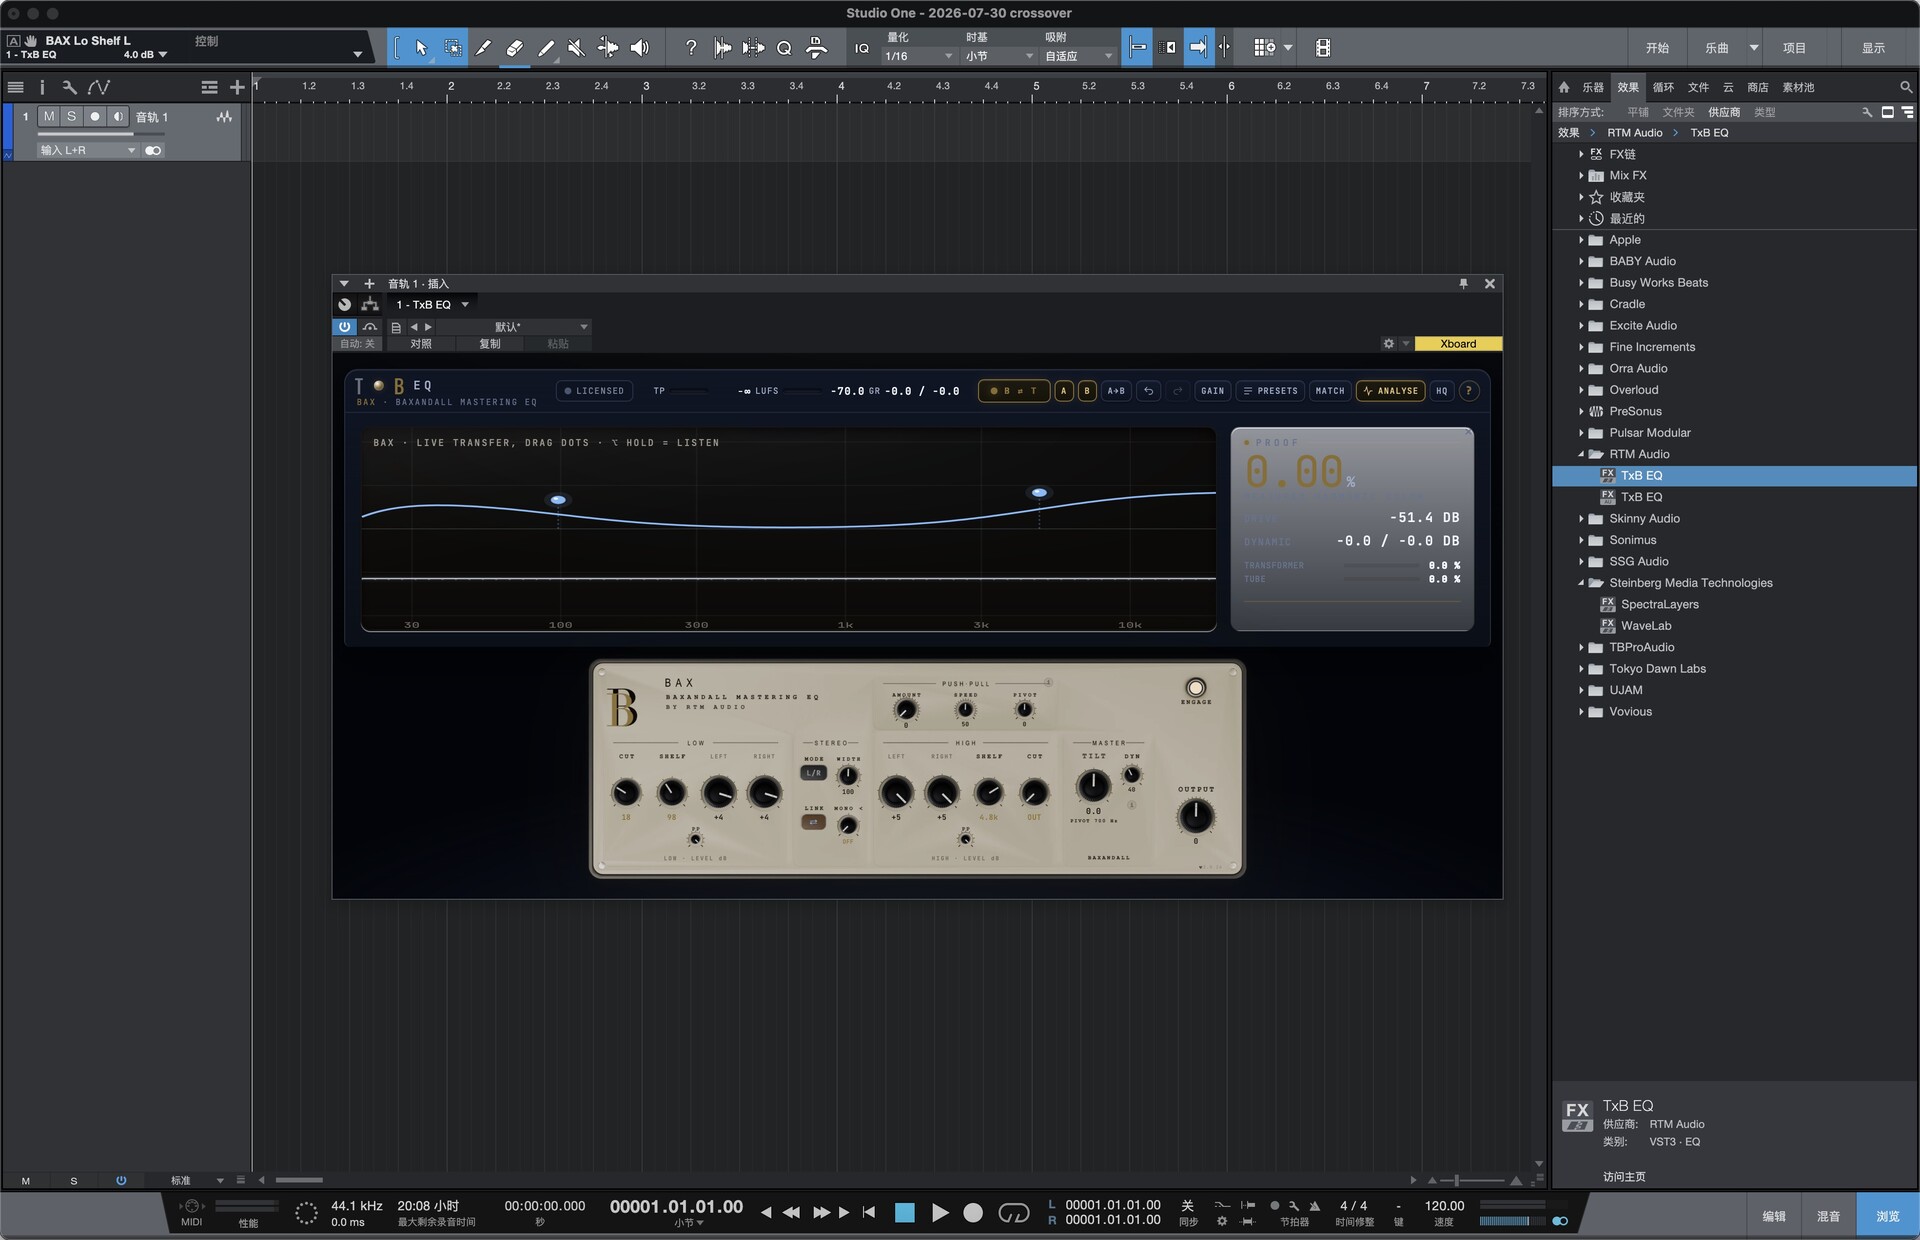
Task: Click the 对照 compare button
Action: tap(421, 344)
